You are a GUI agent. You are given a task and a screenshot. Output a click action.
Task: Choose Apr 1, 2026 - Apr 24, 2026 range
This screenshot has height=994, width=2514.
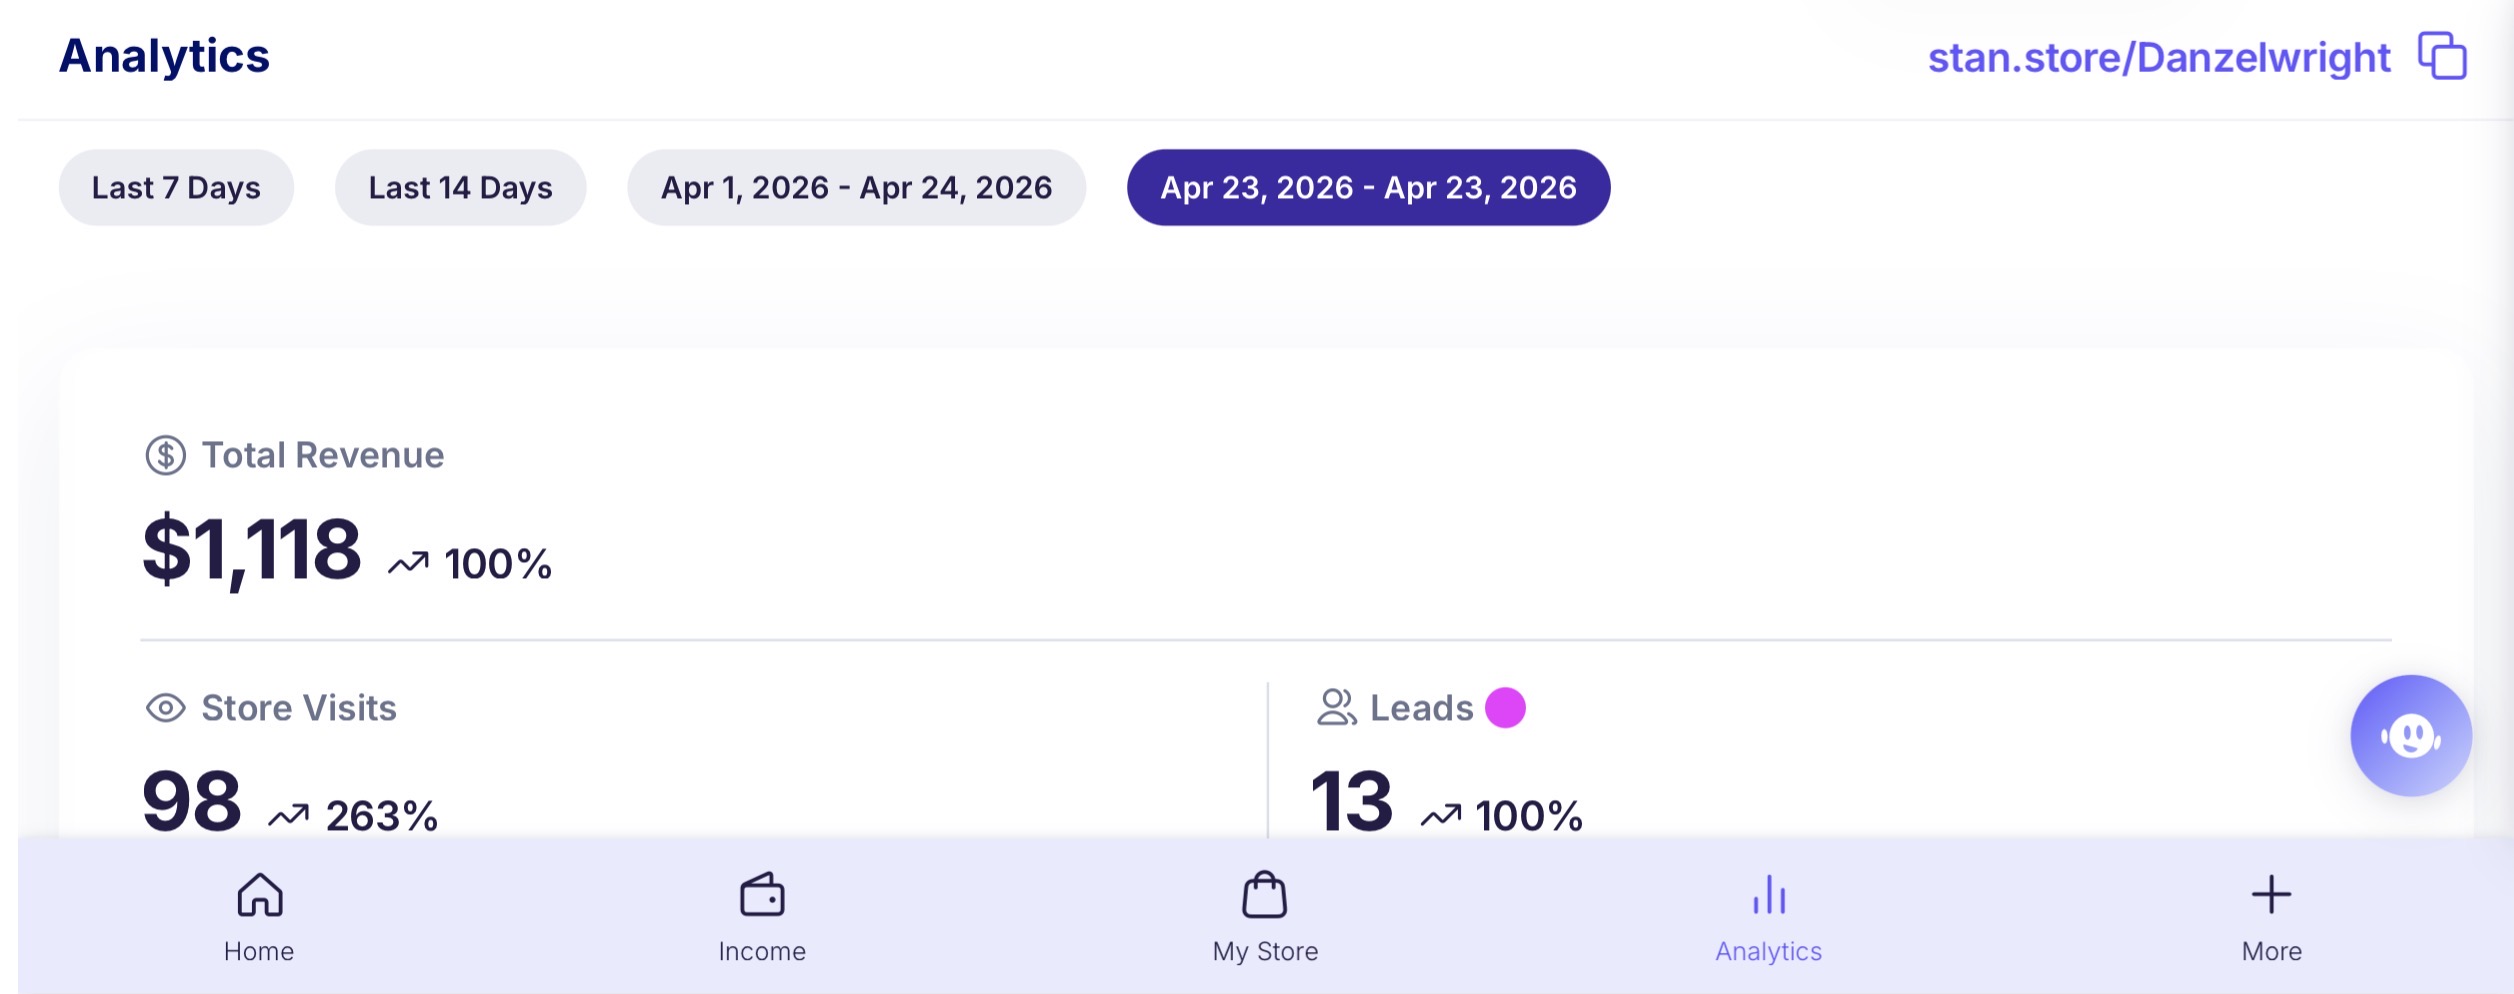point(856,187)
